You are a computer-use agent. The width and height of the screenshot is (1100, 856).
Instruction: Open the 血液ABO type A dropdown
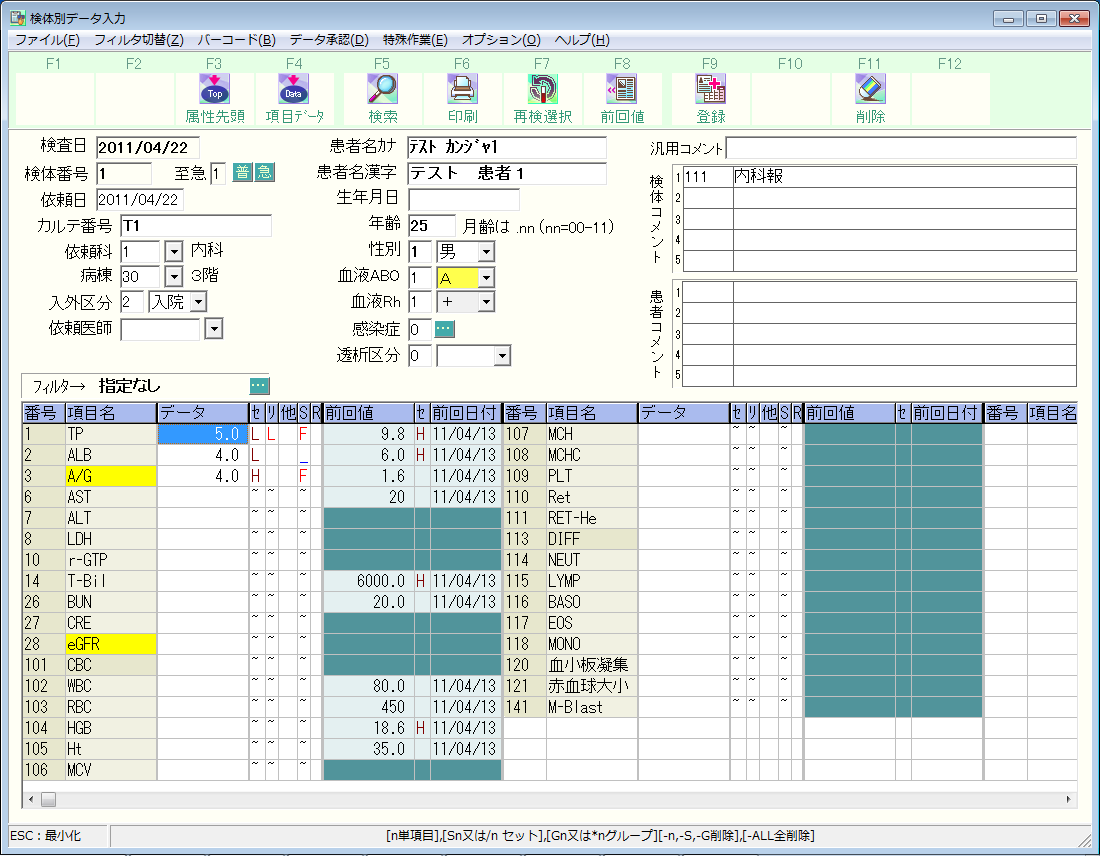[x=485, y=278]
